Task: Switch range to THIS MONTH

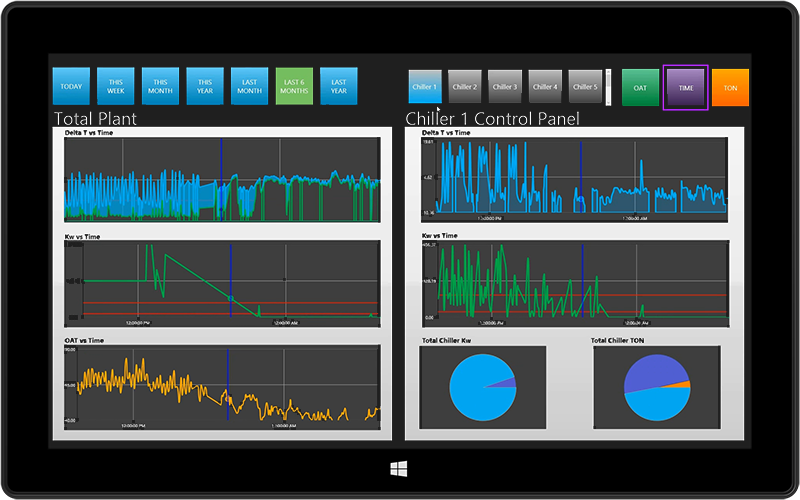Action: 160,87
